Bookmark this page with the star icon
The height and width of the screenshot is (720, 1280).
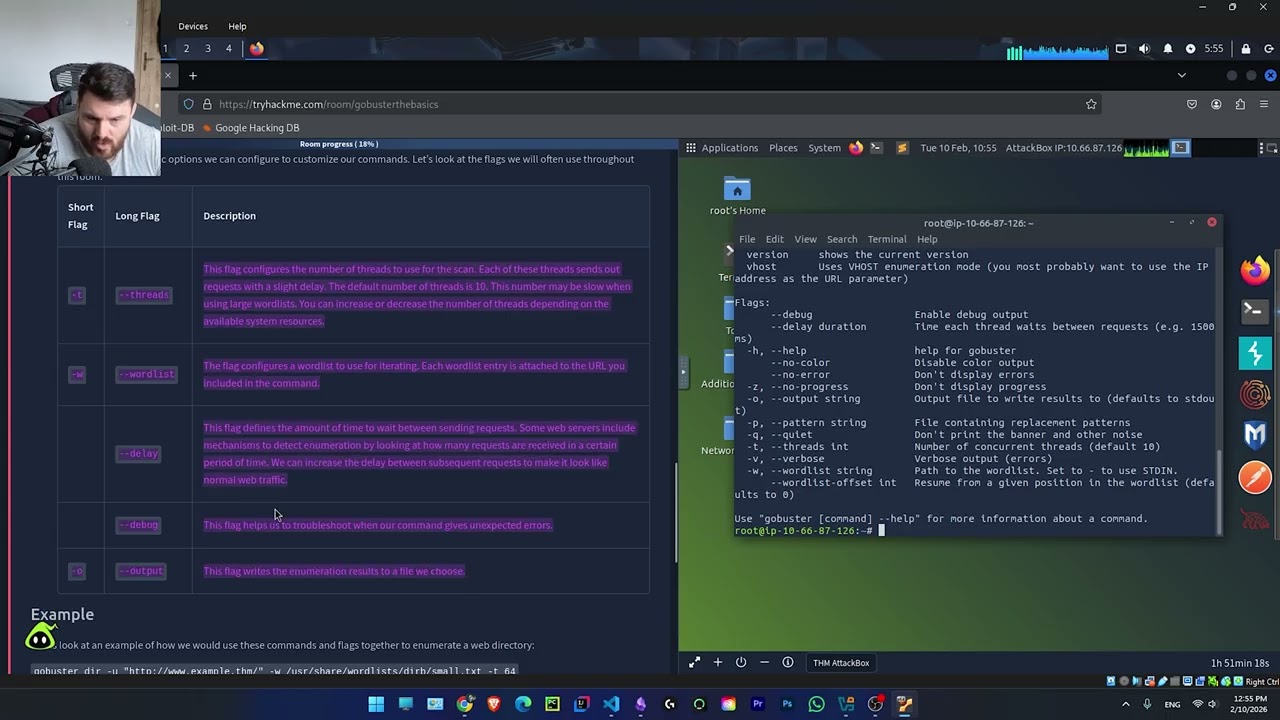1091,104
